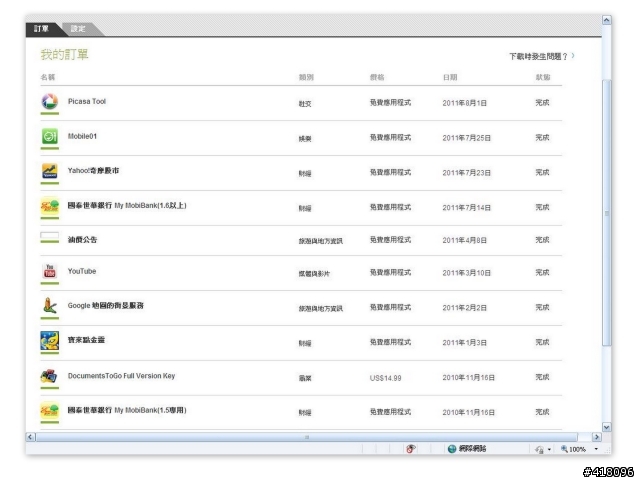Select 完成 status in Picasa Tool row
The height and width of the screenshot is (480, 640).
coord(542,103)
